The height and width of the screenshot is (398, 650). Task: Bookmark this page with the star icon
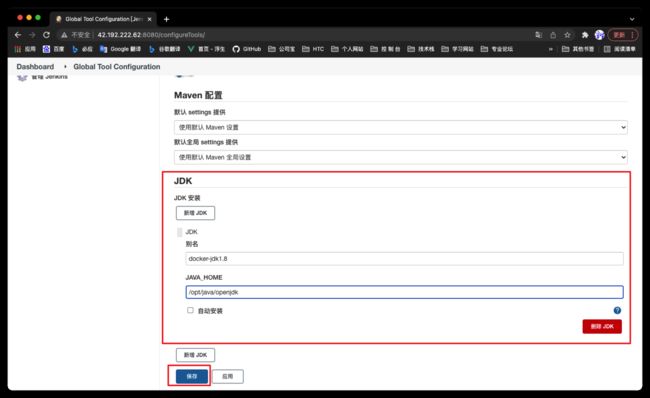pyautogui.click(x=568, y=35)
